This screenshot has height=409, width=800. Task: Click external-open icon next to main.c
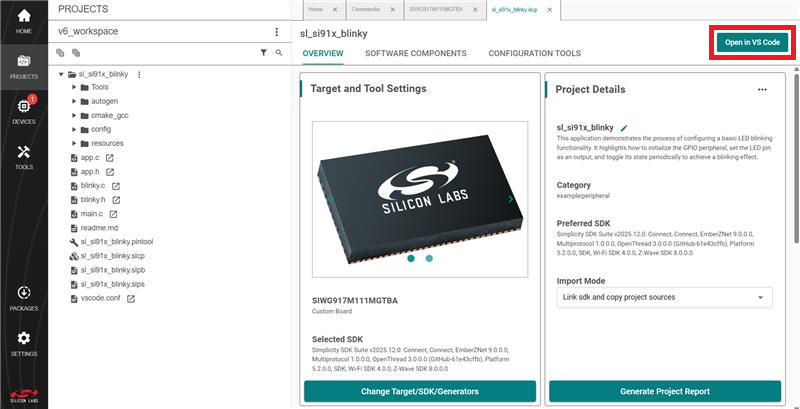coord(113,214)
